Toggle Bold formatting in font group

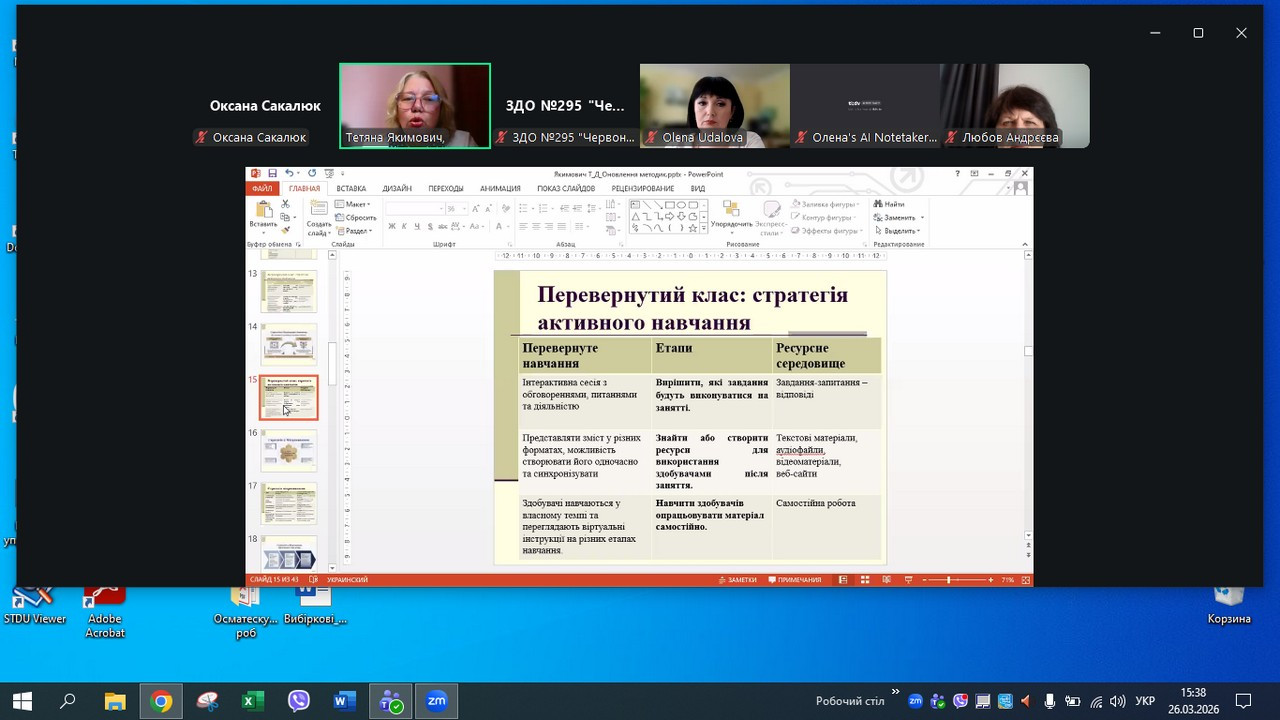(391, 226)
